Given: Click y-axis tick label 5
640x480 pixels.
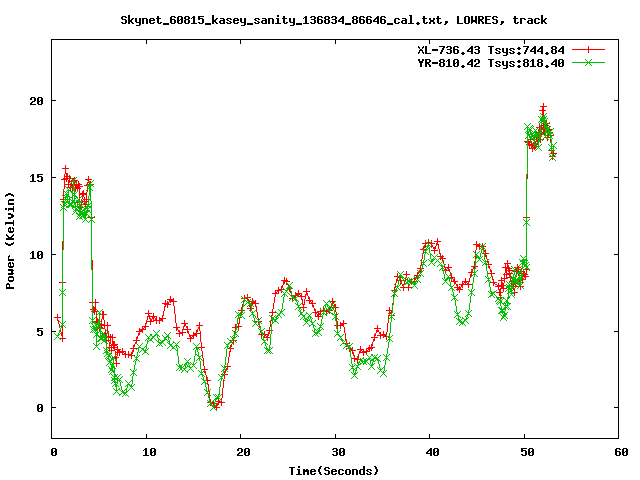Looking at the screenshot, I should (x=40, y=331).
